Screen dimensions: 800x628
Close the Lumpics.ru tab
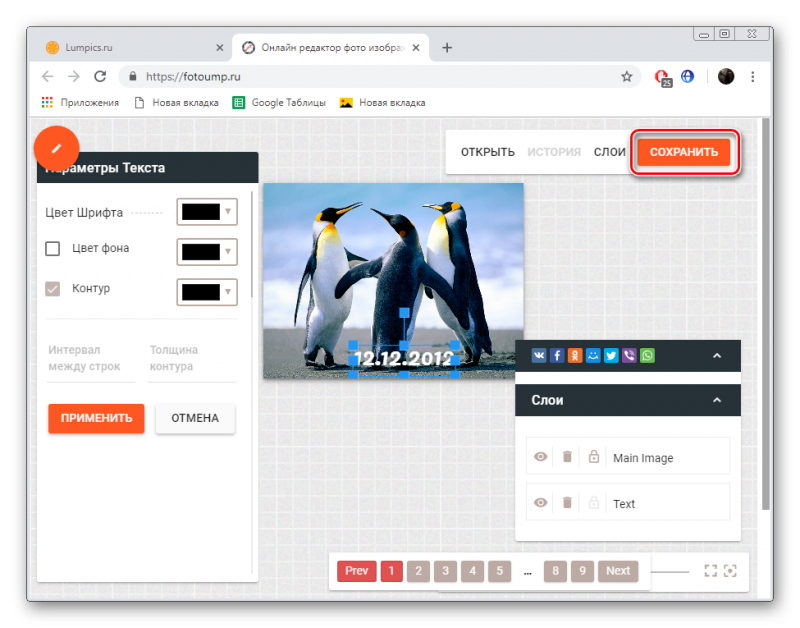click(219, 47)
